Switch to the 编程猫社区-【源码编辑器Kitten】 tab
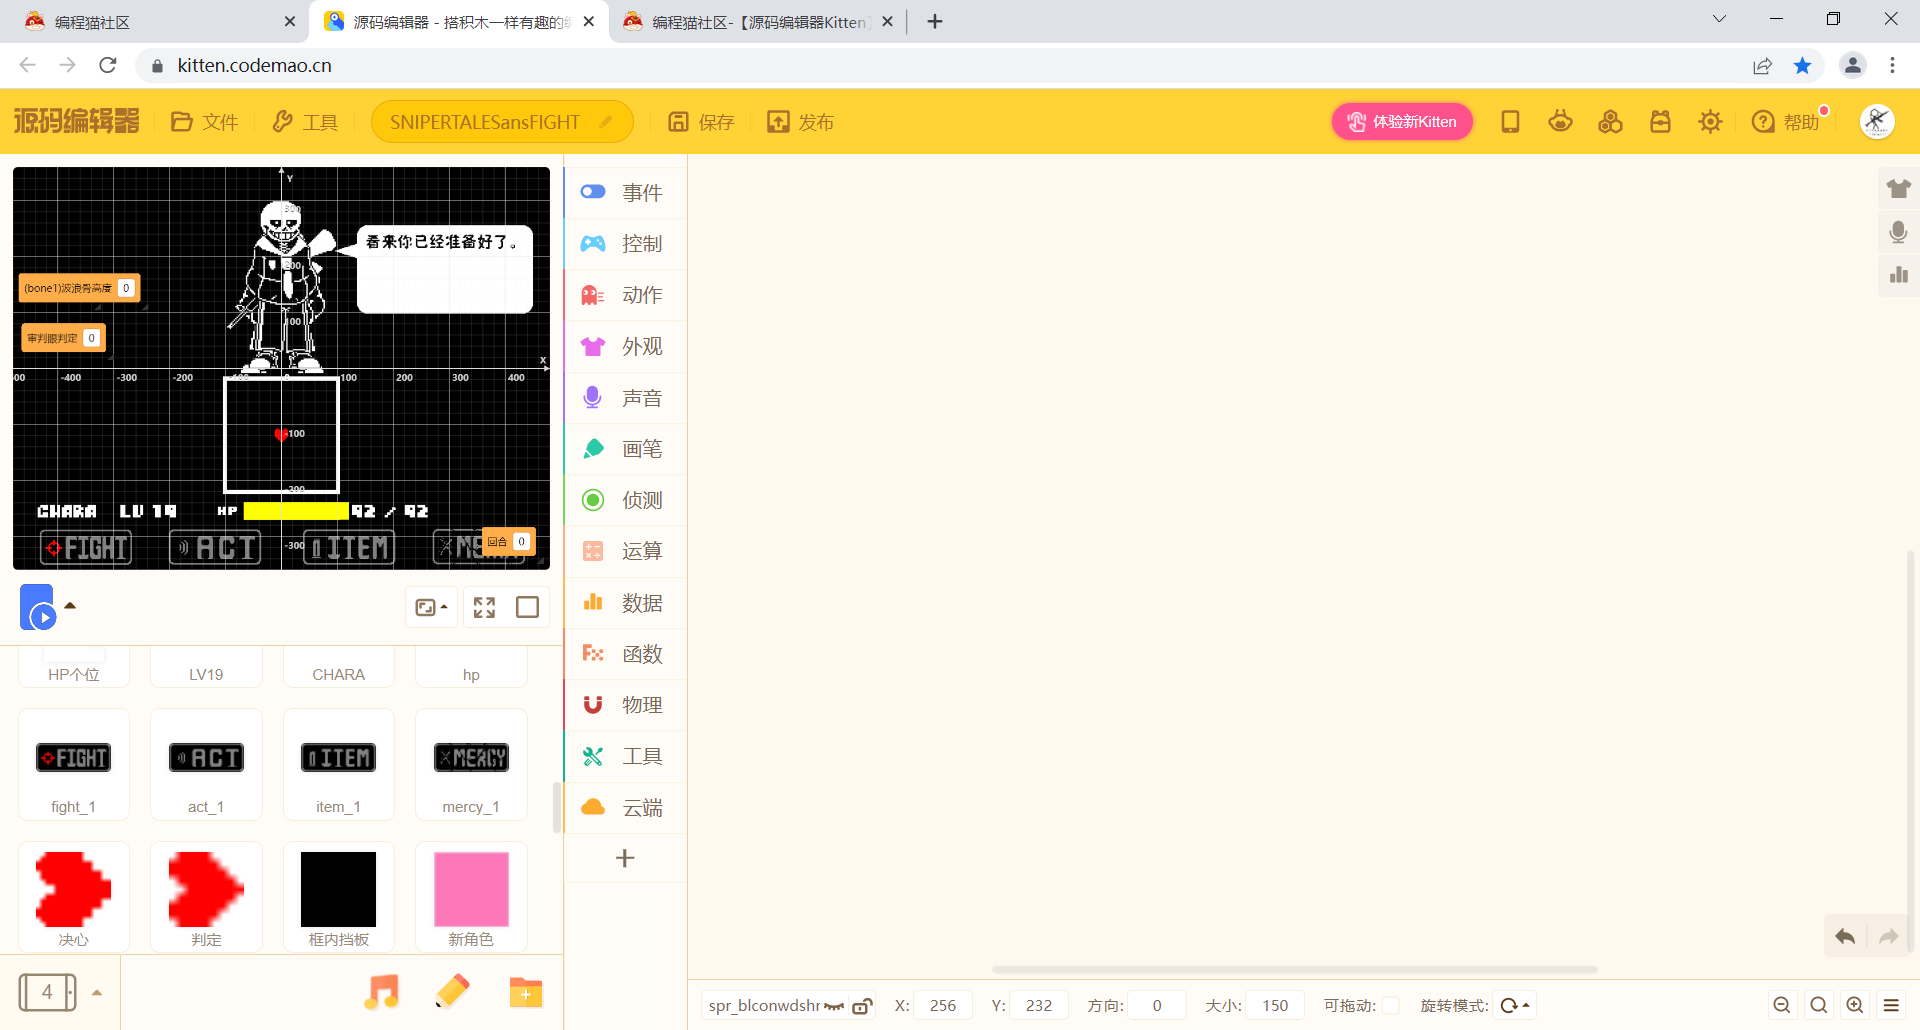 758,22
